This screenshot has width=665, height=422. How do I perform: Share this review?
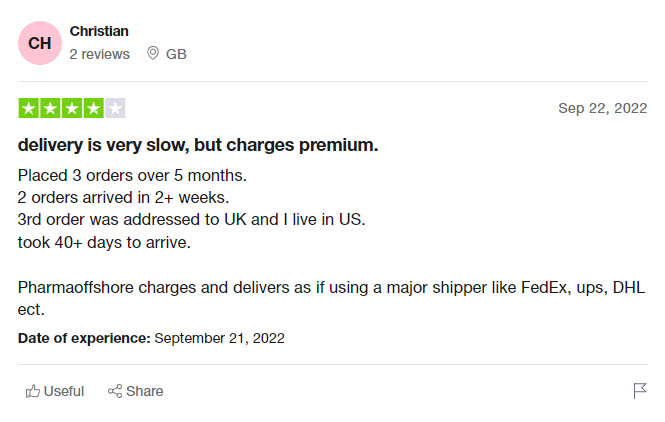[135, 391]
